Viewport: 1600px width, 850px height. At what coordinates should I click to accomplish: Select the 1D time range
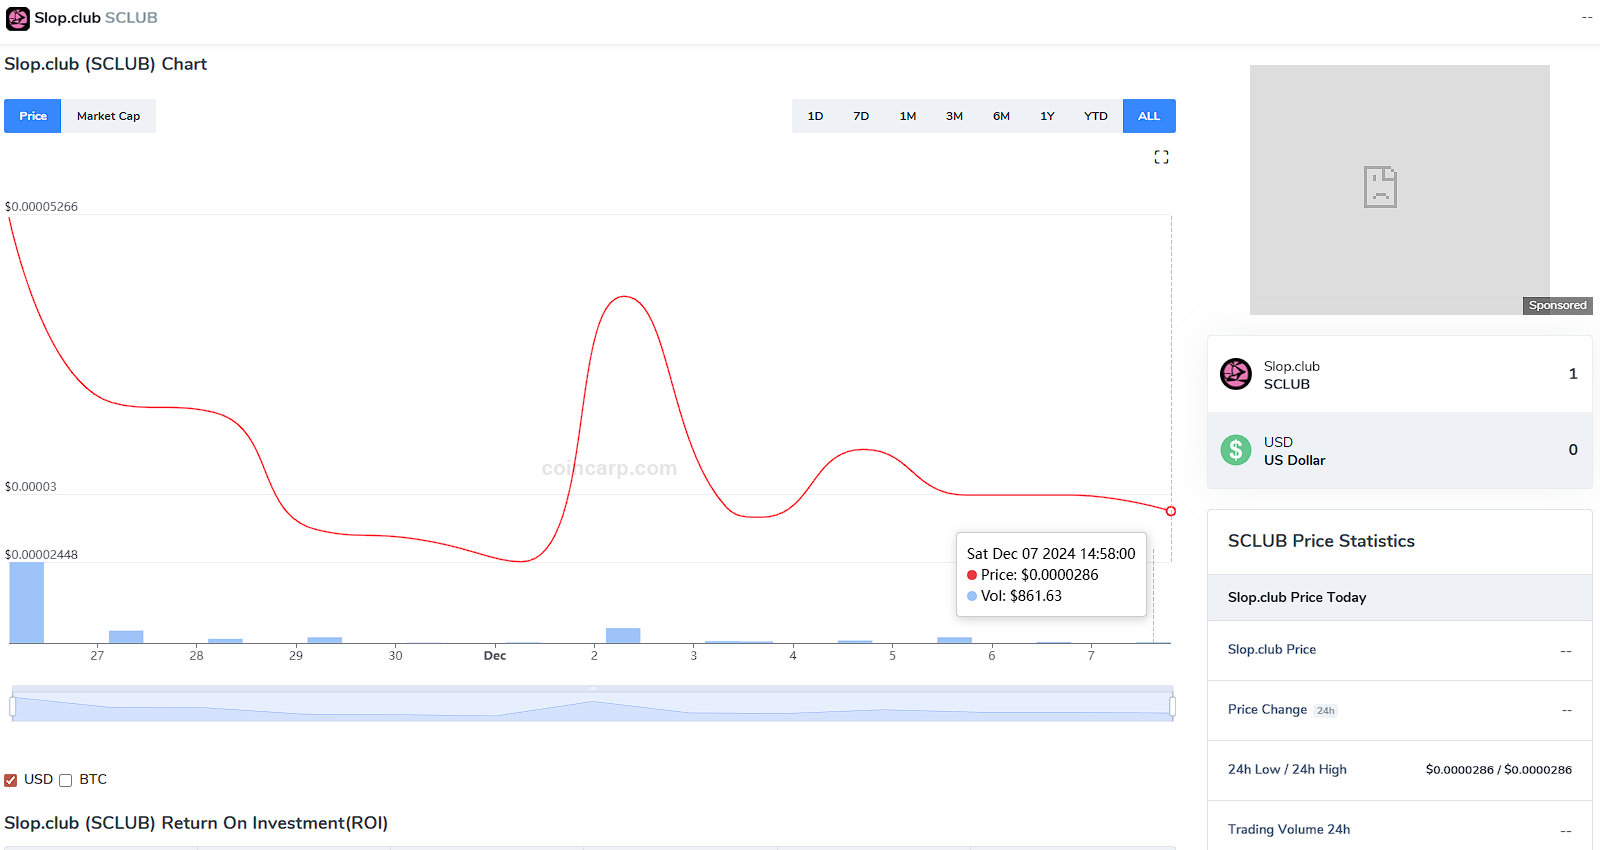coord(815,116)
